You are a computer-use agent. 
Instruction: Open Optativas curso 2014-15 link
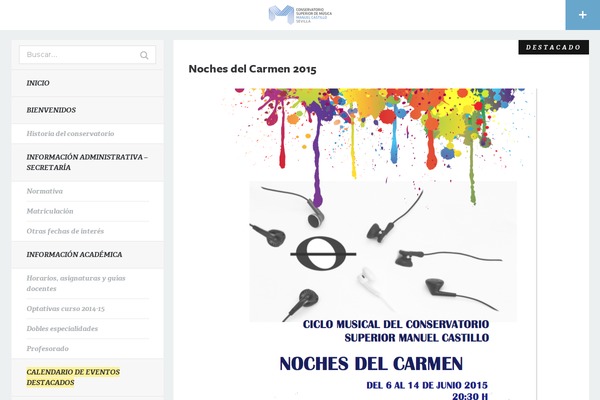pyautogui.click(x=65, y=309)
